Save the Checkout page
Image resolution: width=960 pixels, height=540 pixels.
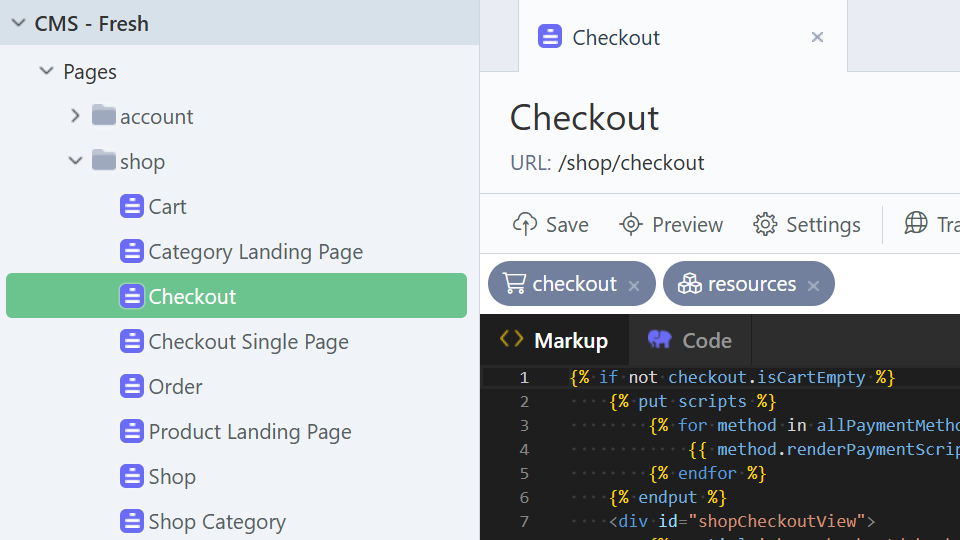coord(550,225)
